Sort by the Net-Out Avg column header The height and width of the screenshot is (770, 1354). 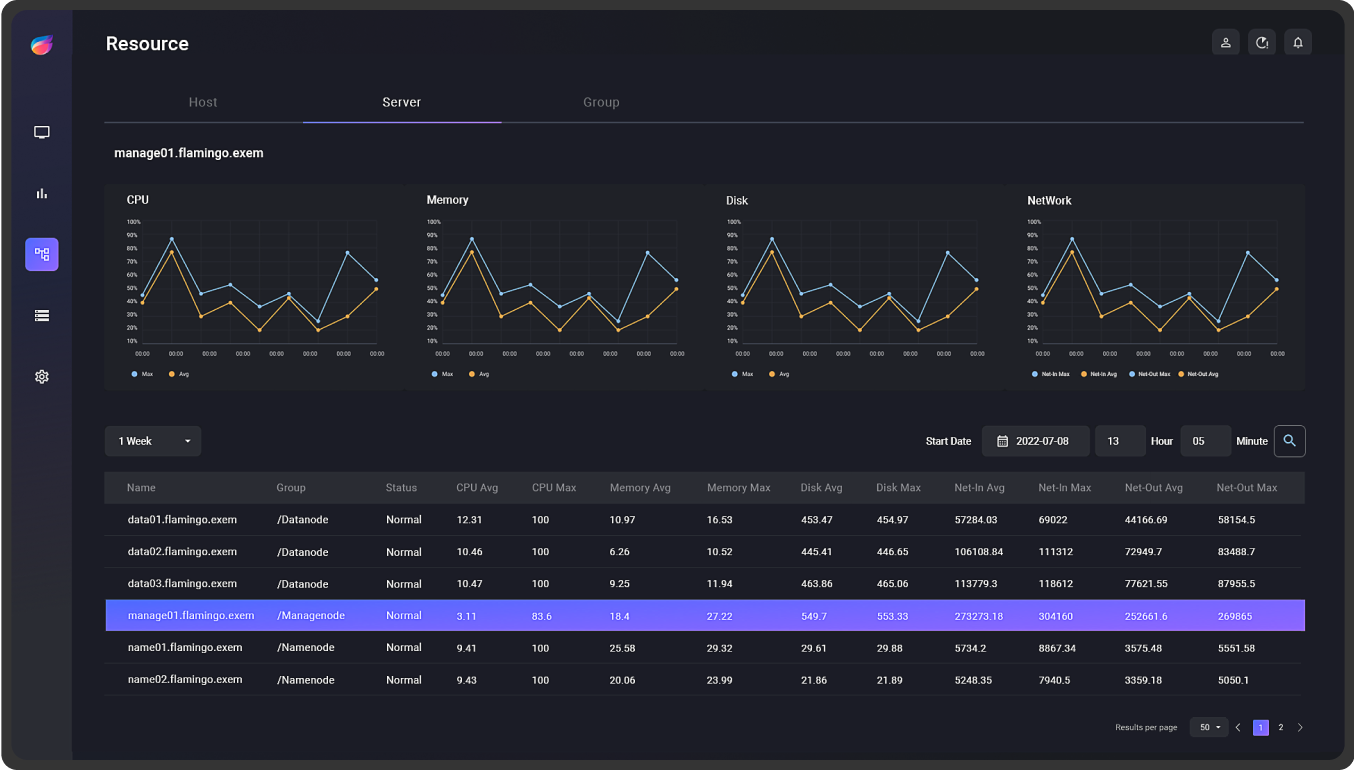point(1154,488)
